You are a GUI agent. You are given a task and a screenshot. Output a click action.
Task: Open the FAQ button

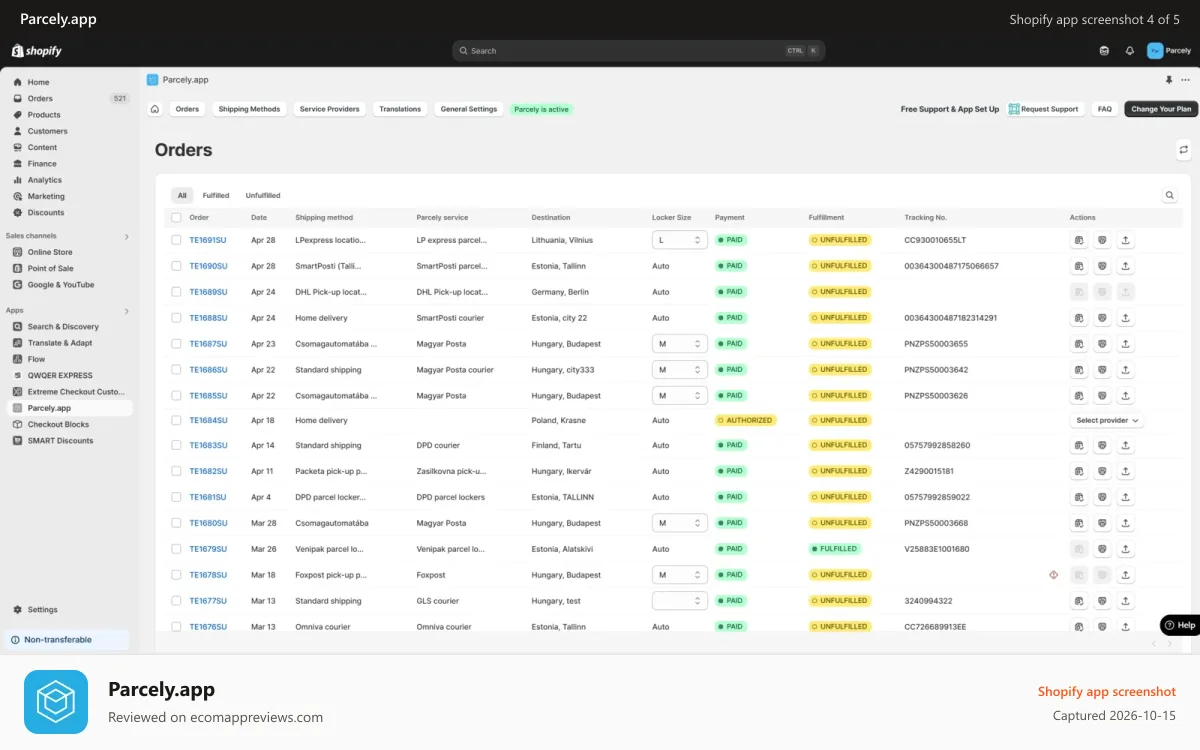click(x=1105, y=109)
